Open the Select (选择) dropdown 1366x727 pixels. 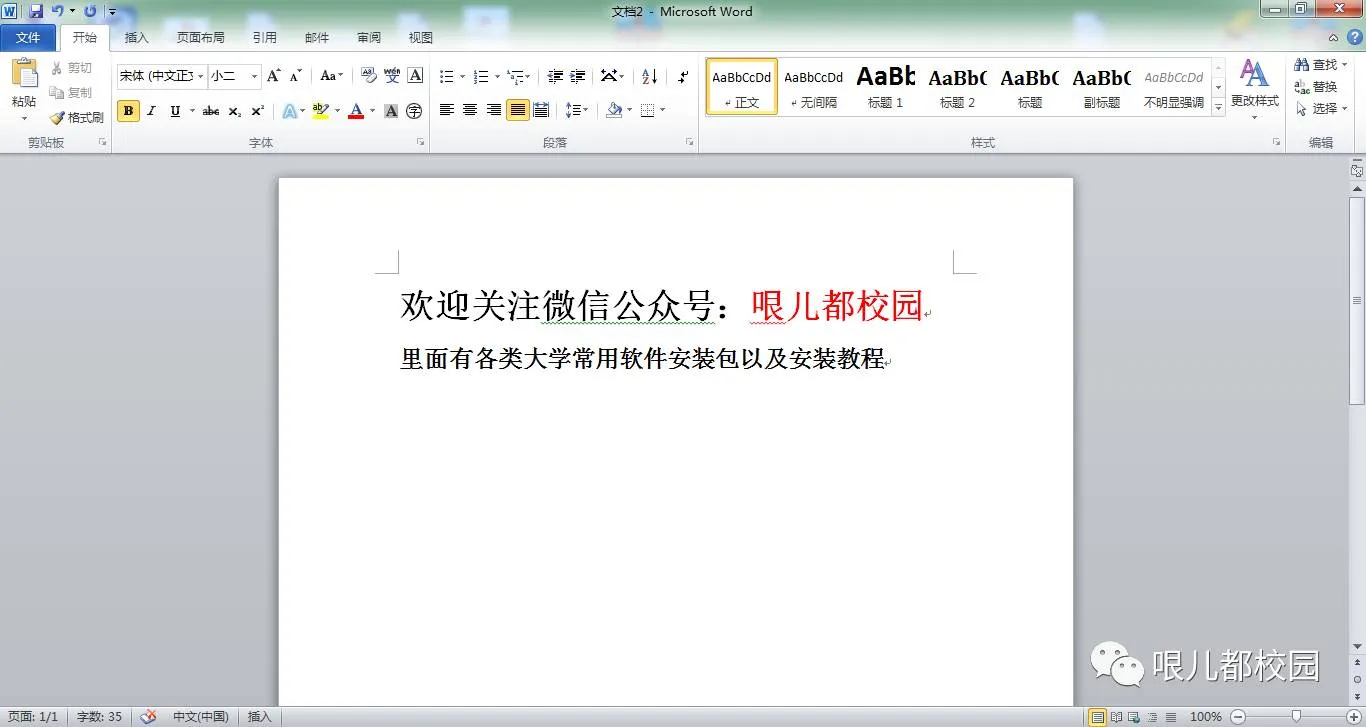(x=1324, y=108)
